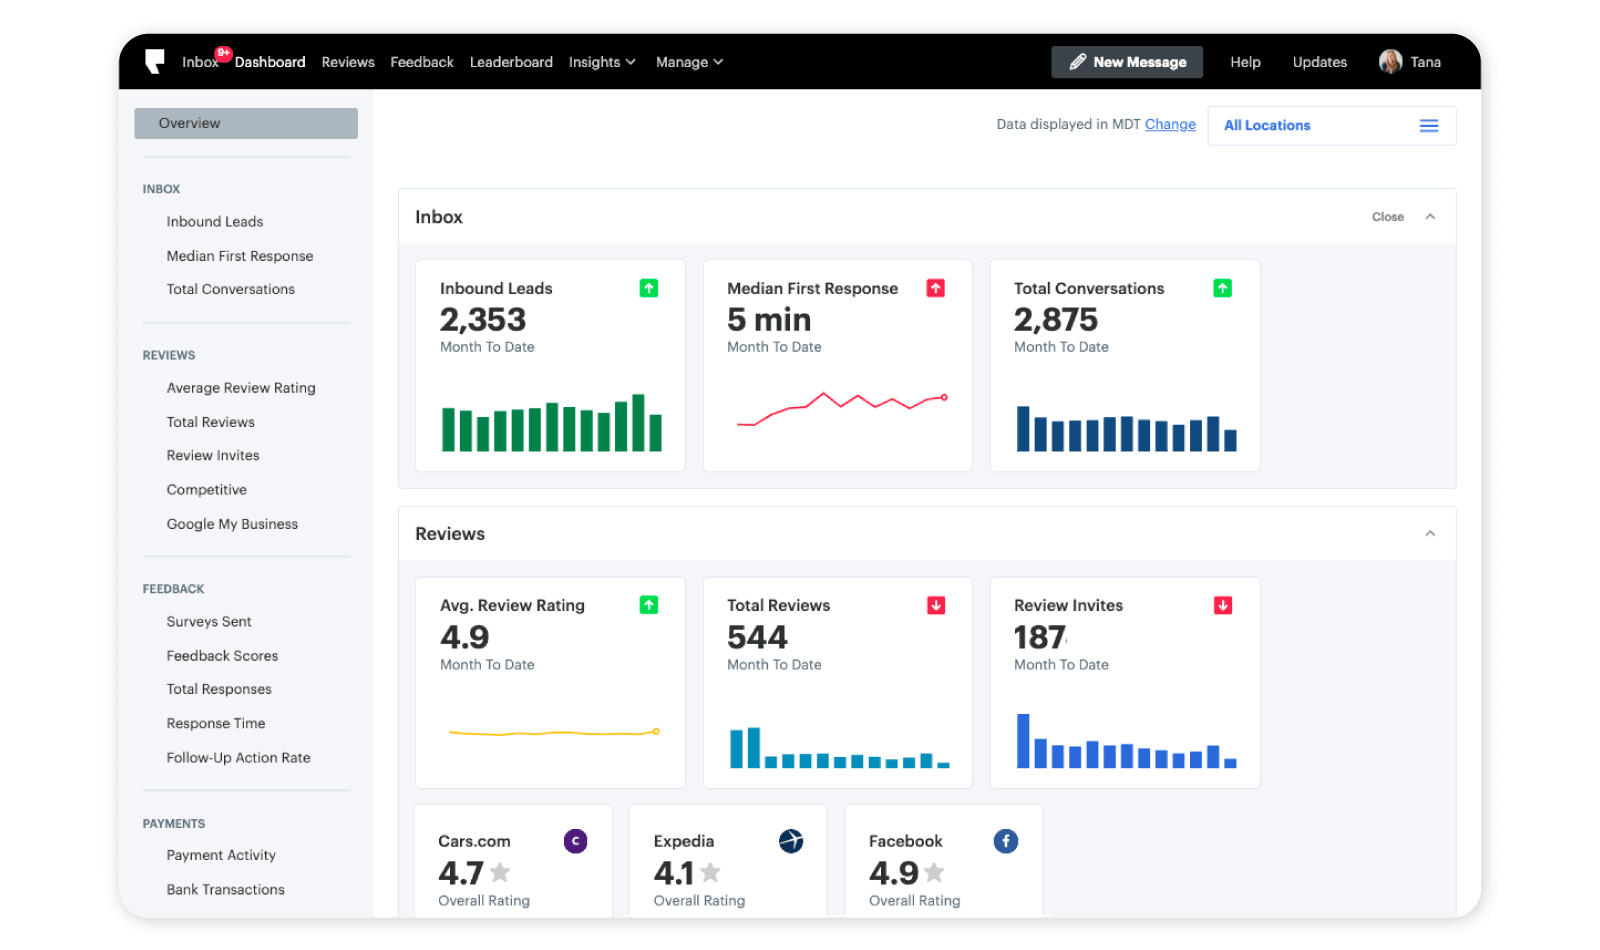1600x950 pixels.
Task: Select the Expedia airplane icon
Action: coord(791,841)
